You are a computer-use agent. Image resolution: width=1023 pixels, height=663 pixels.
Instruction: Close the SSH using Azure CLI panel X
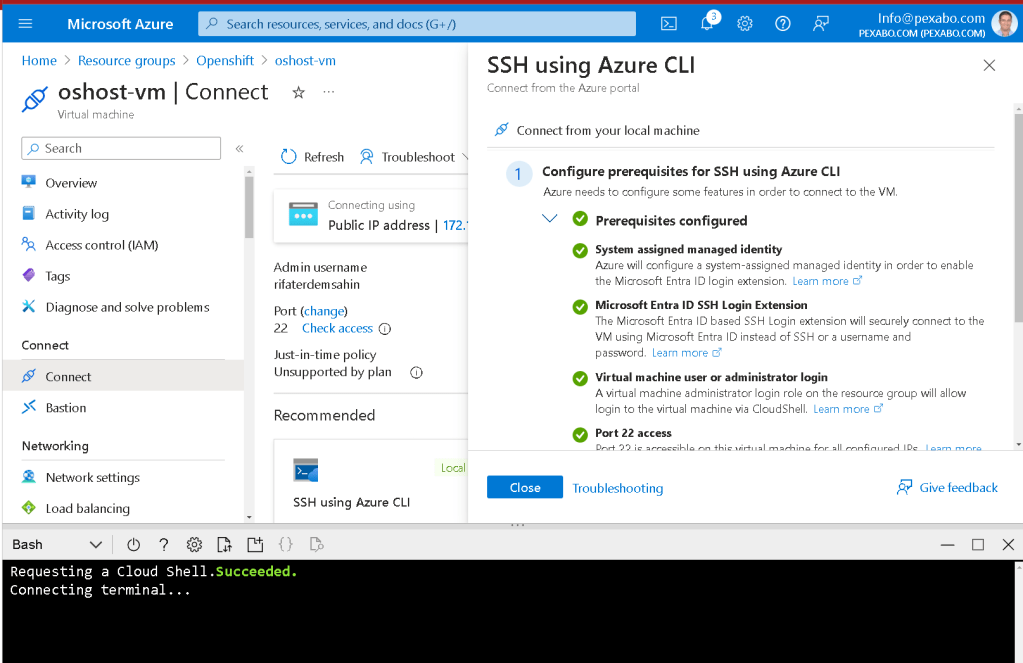point(989,65)
